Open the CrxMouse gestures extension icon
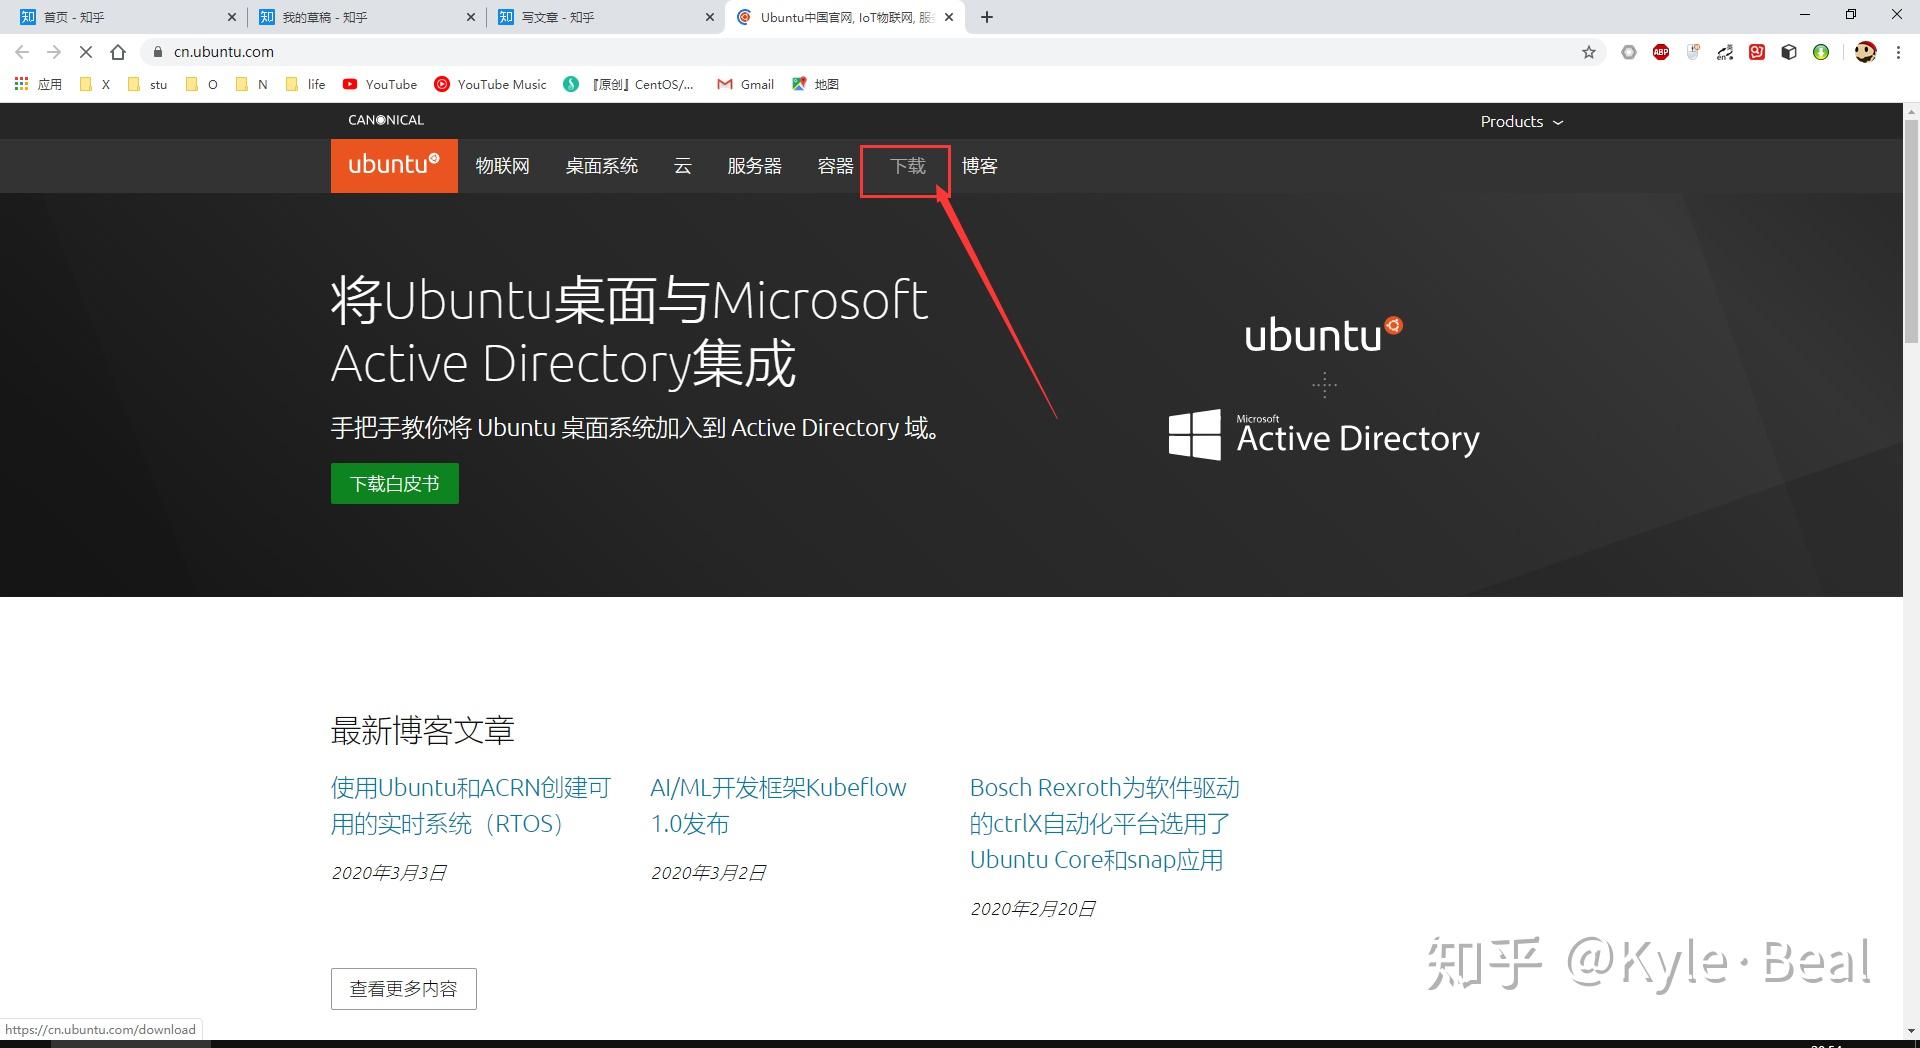Image resolution: width=1920 pixels, height=1048 pixels. click(1693, 52)
